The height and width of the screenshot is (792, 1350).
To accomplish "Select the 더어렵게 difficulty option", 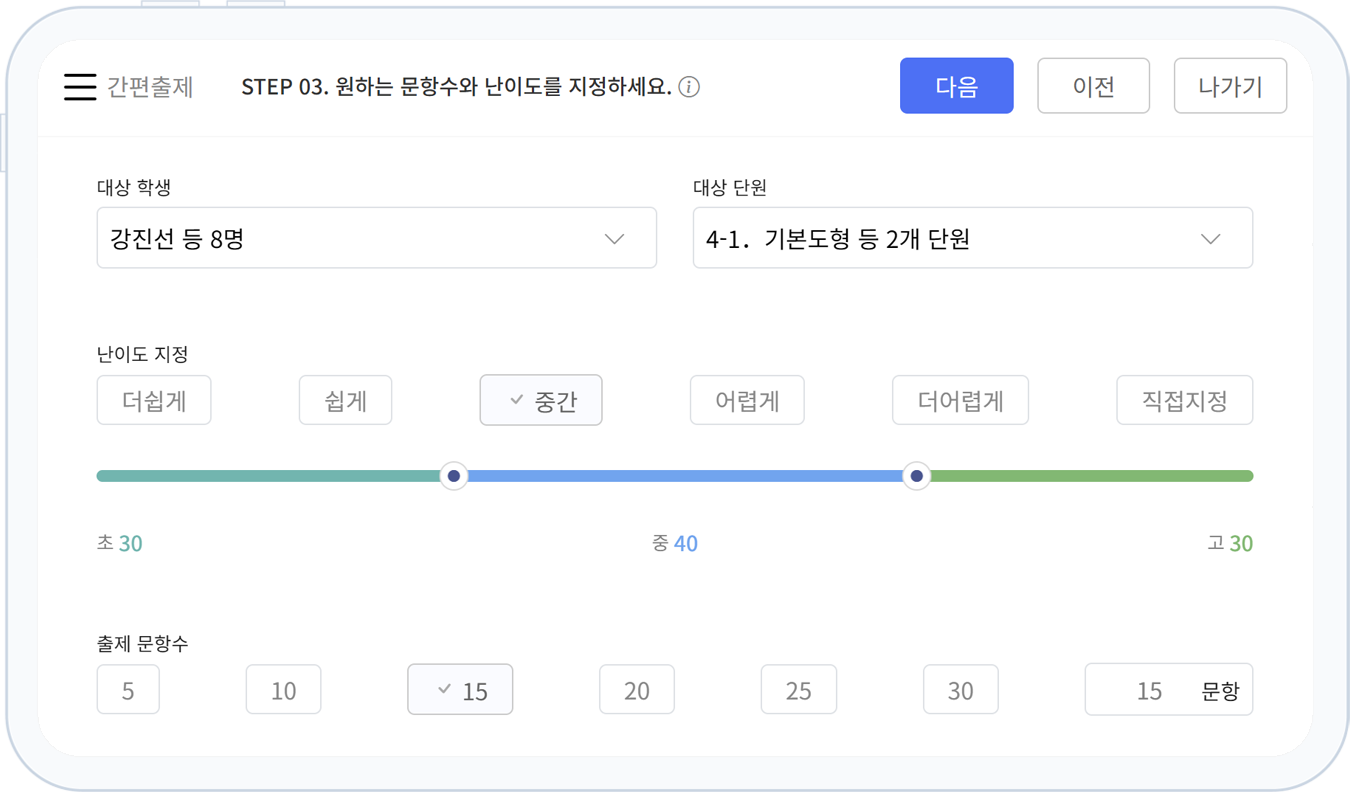I will pyautogui.click(x=960, y=400).
